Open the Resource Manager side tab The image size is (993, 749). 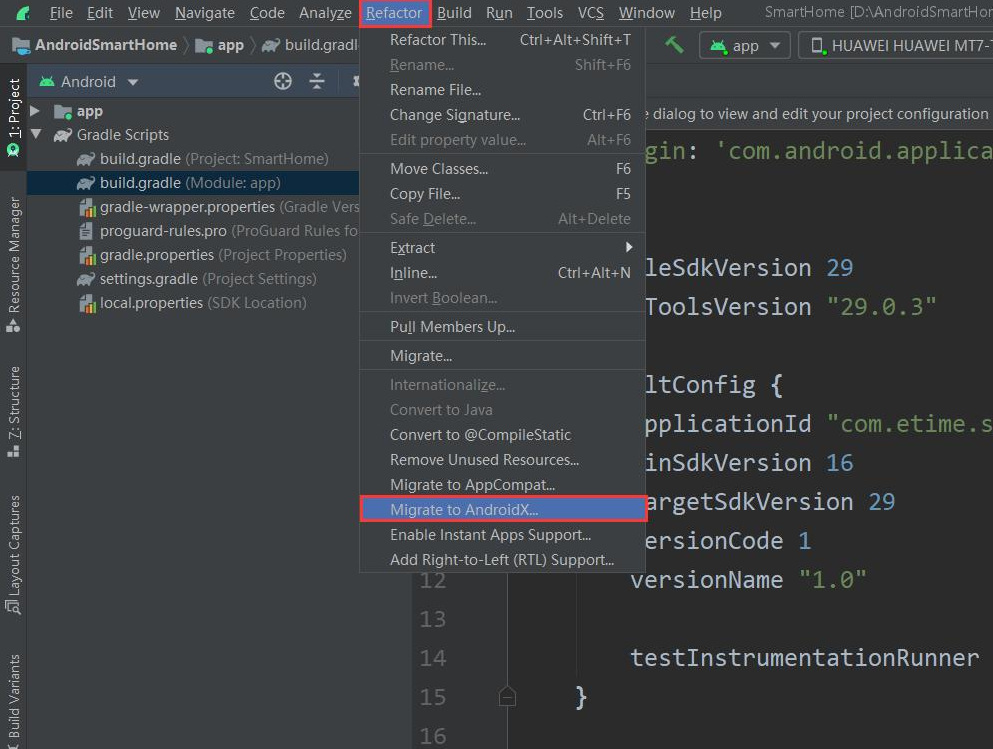(x=13, y=264)
